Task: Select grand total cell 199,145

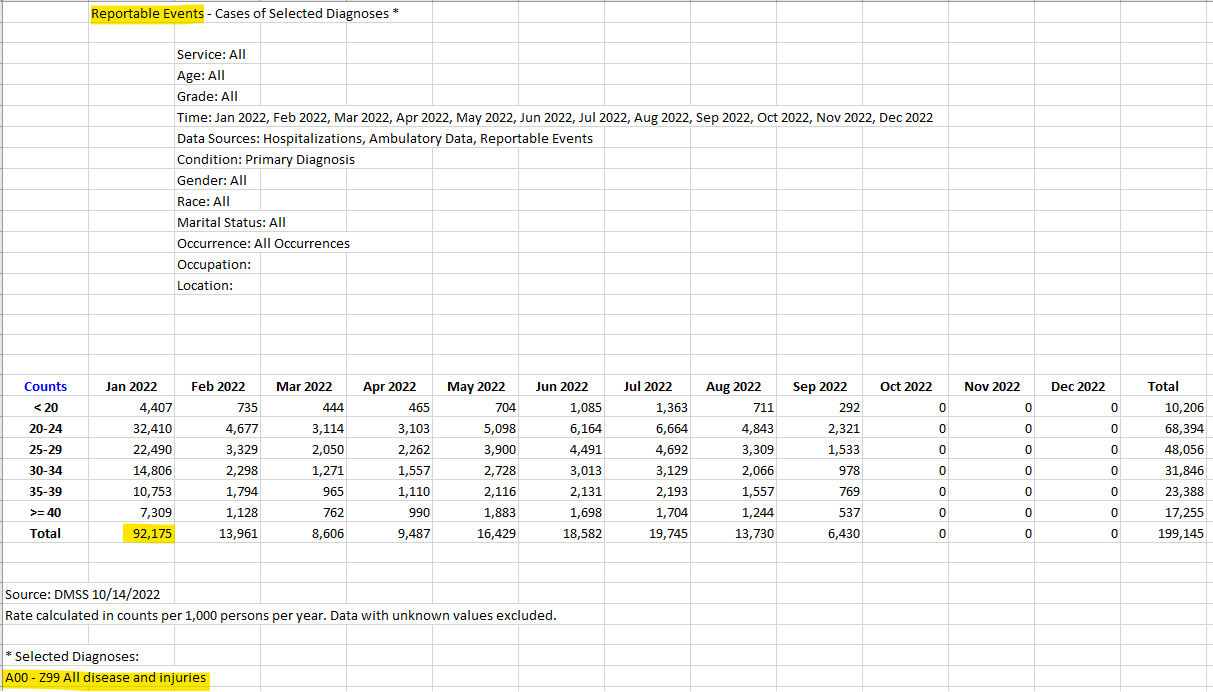Action: point(1181,533)
